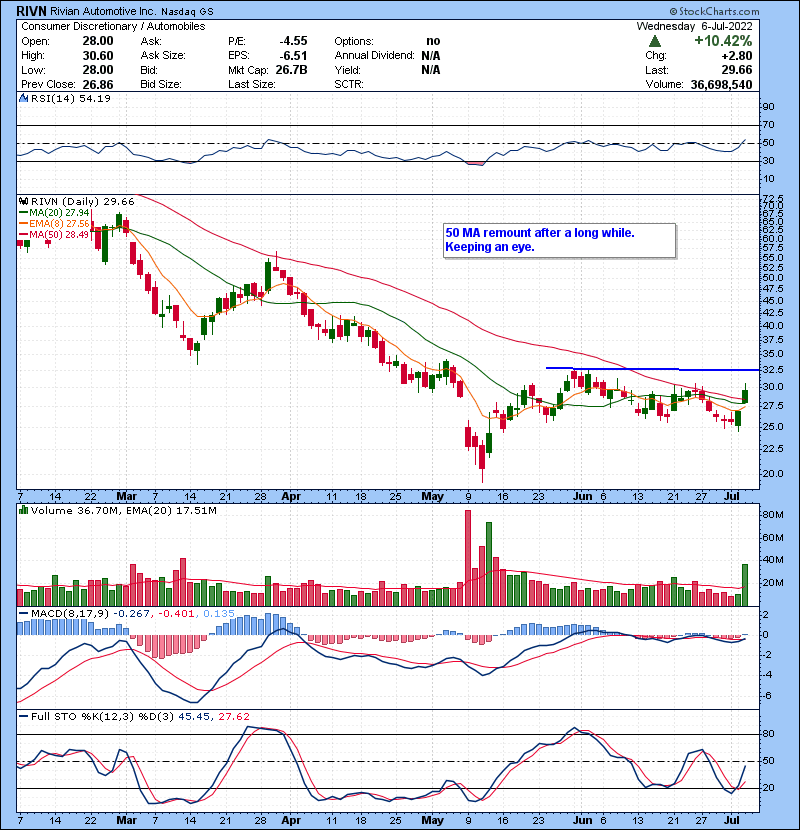This screenshot has width=800, height=830.
Task: Click the EMA(8) 27.56 legend entry
Action: pyautogui.click(x=55, y=223)
